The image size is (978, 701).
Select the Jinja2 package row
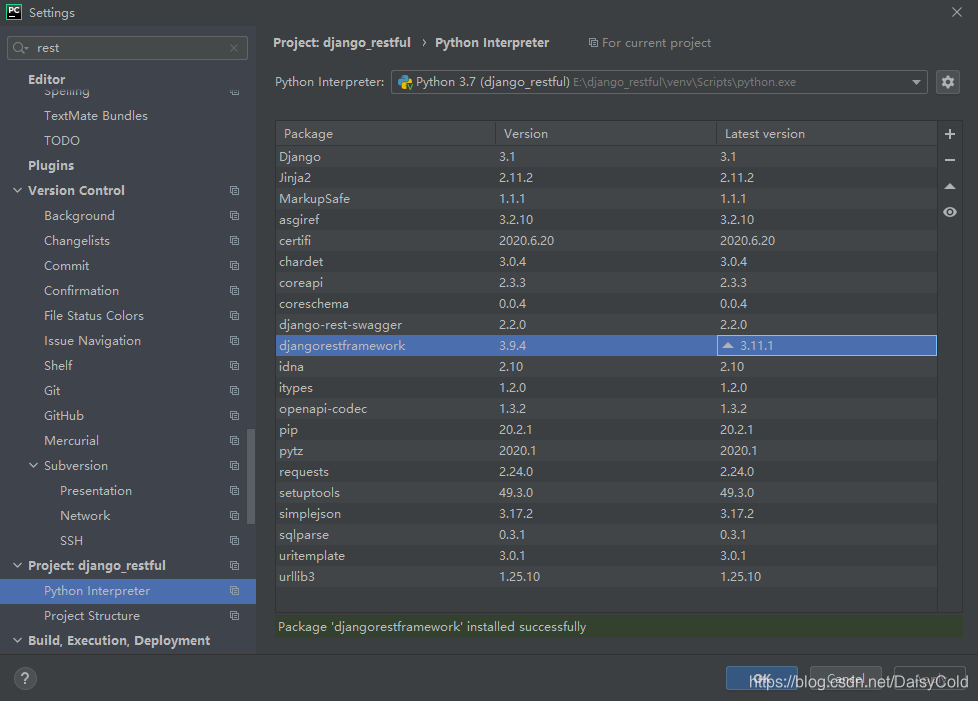(x=606, y=178)
